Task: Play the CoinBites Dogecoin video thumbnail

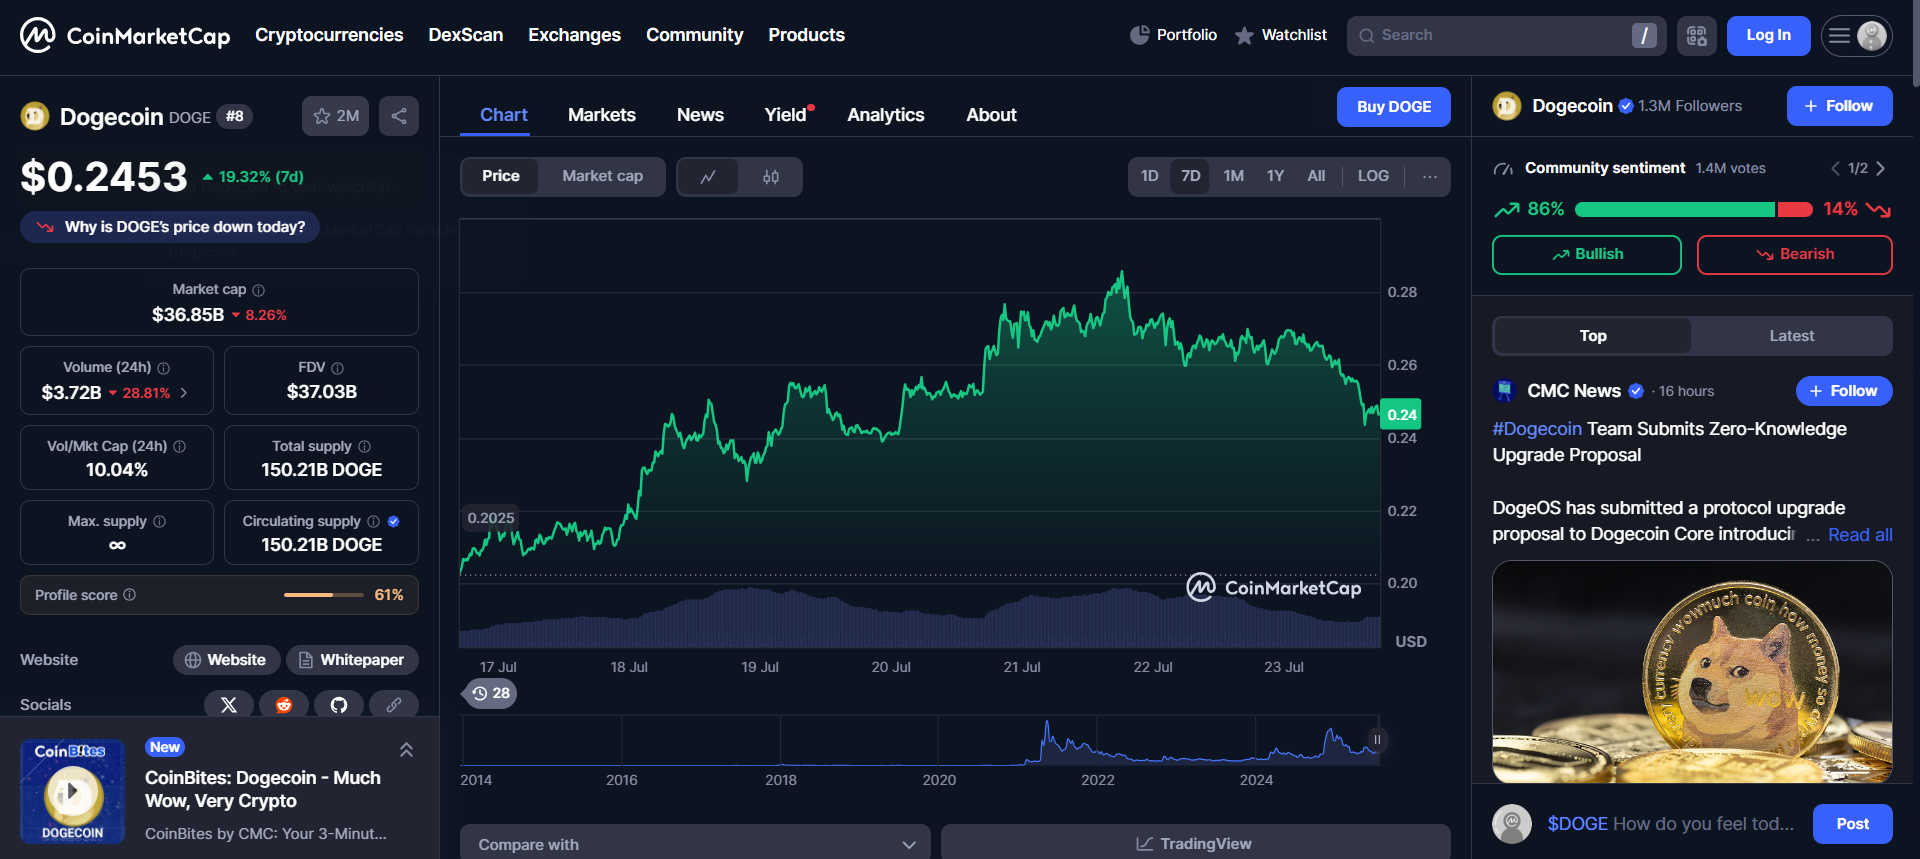Action: coord(73,792)
